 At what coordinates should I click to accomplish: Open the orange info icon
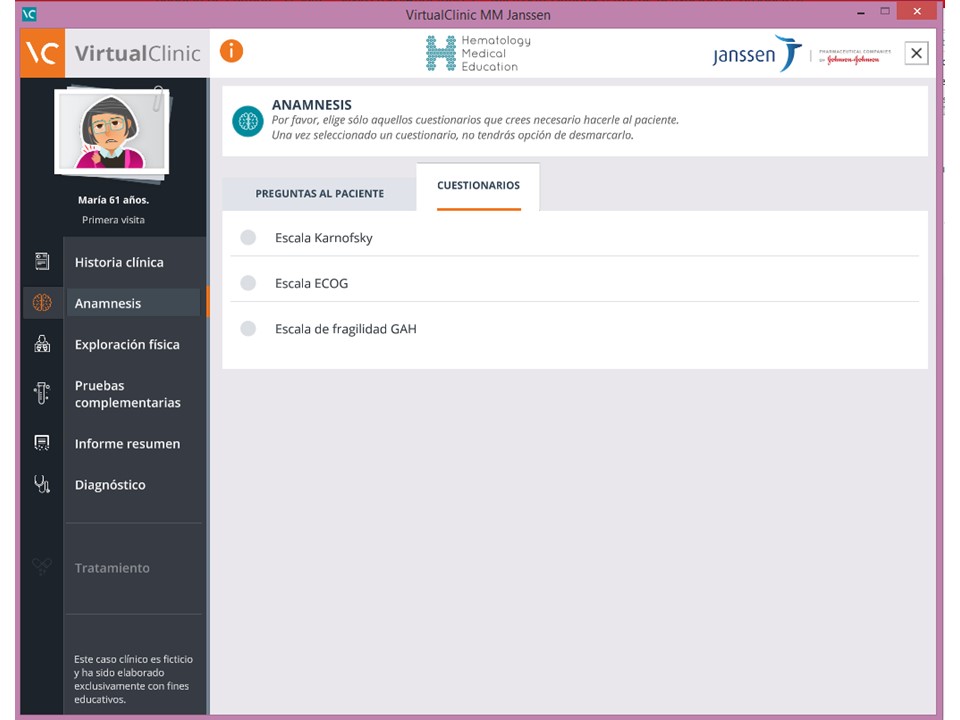click(231, 51)
